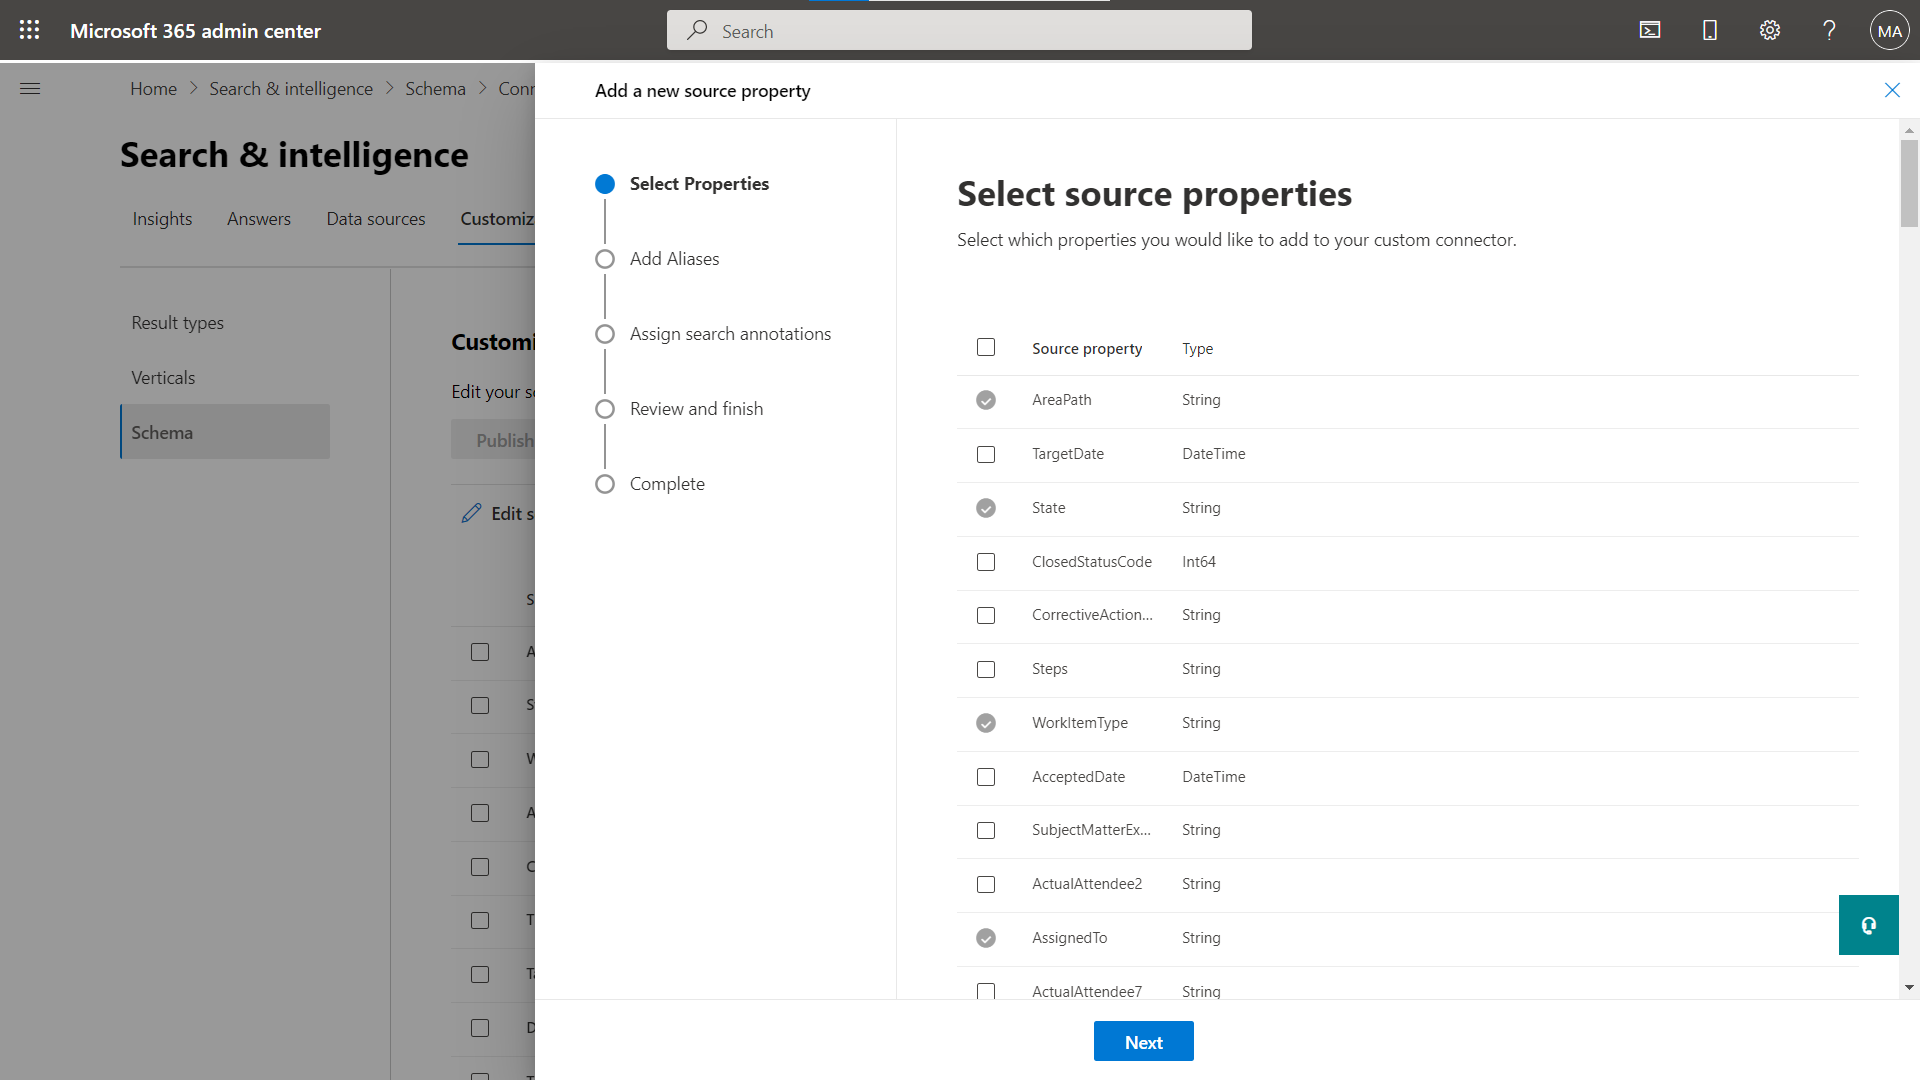The width and height of the screenshot is (1920, 1080).
Task: Click the Settings gear icon in top bar
Action: tap(1770, 30)
